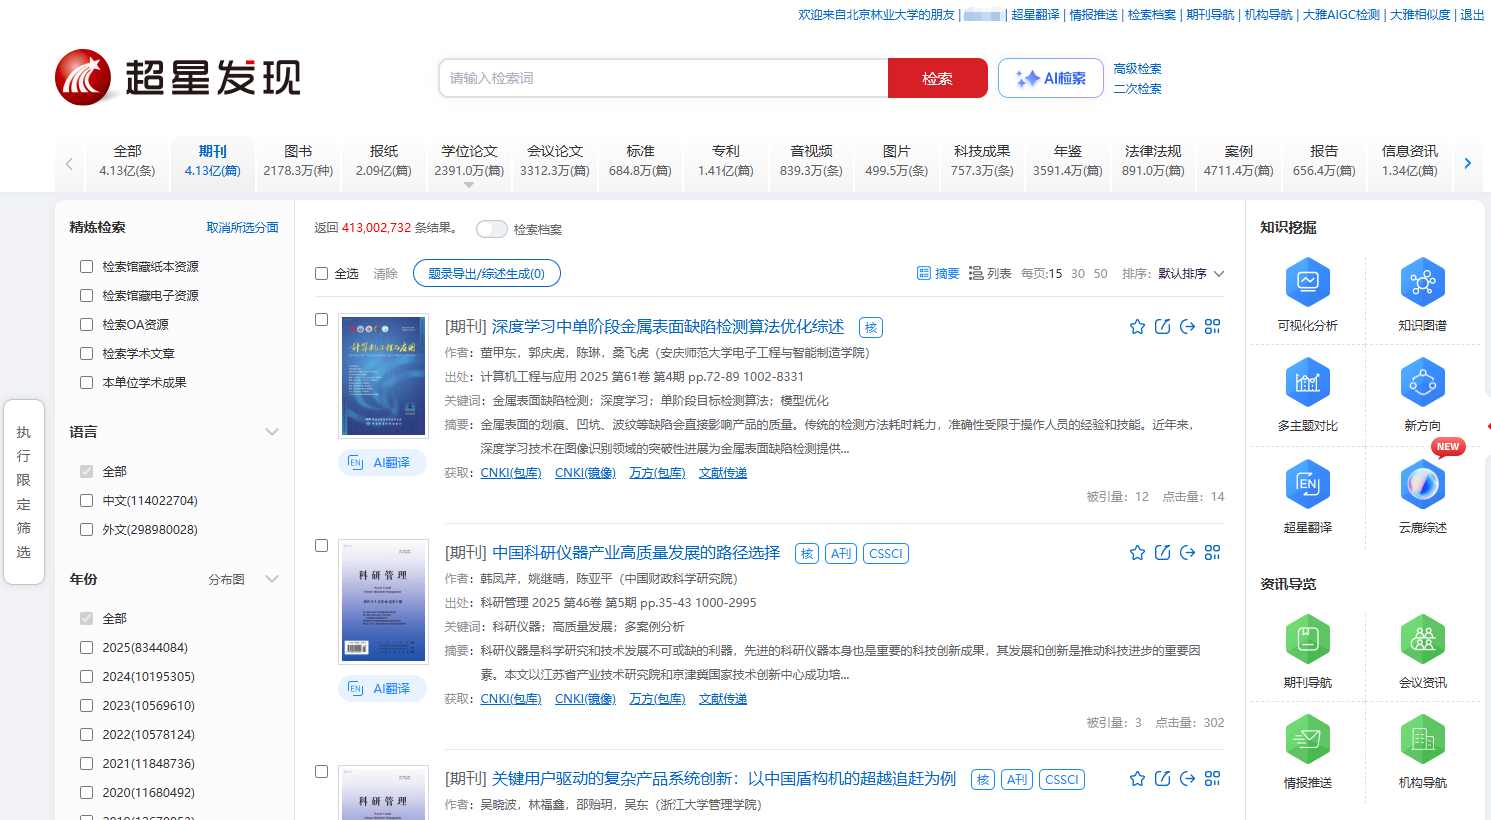Open title 中国科研仪器产业高质量发展的路径选择

point(636,553)
